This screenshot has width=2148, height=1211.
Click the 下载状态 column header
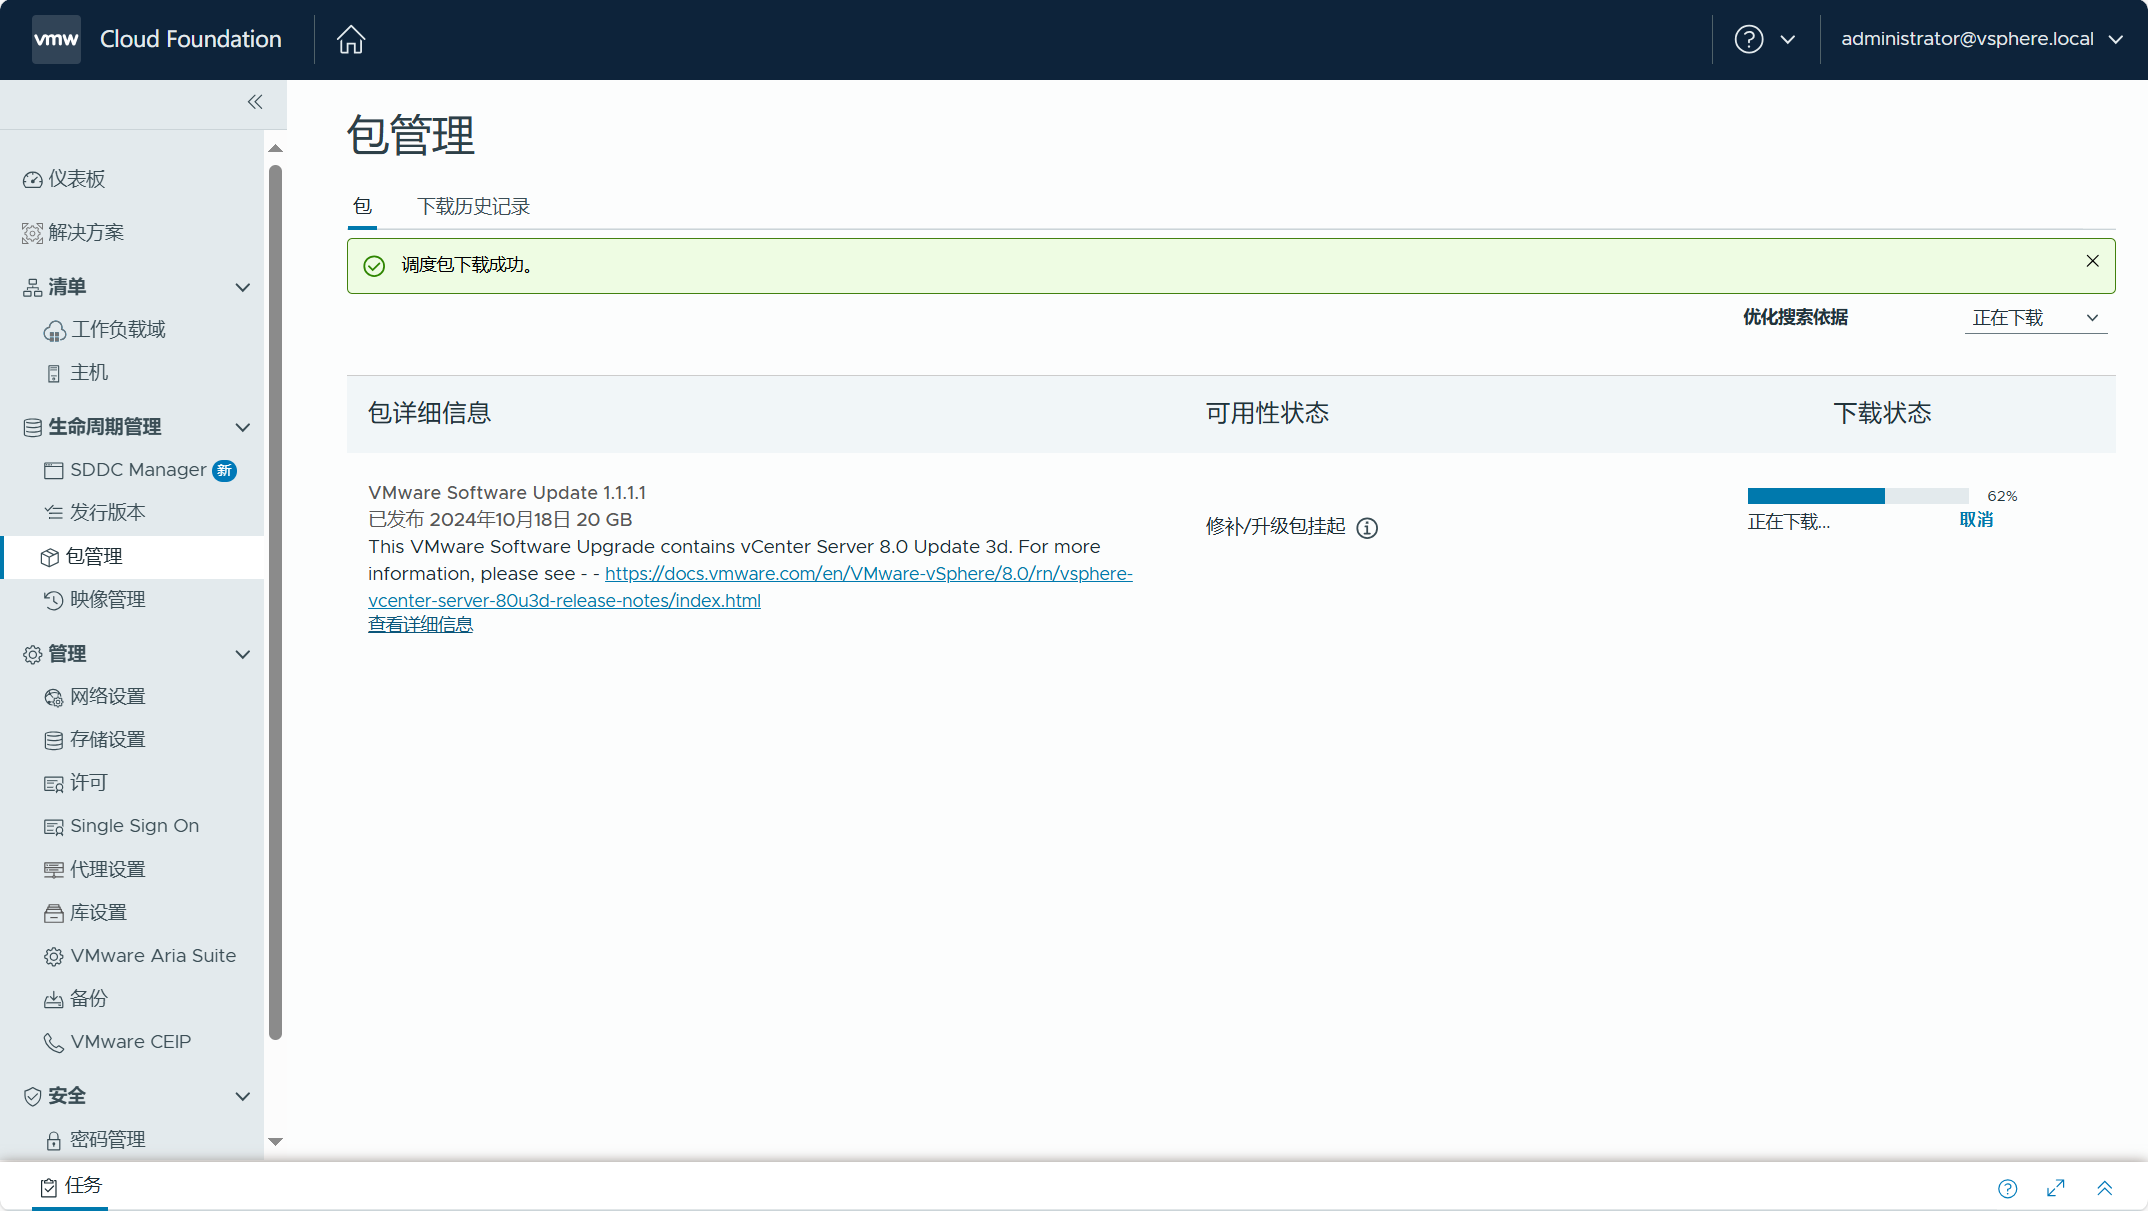click(x=1882, y=413)
